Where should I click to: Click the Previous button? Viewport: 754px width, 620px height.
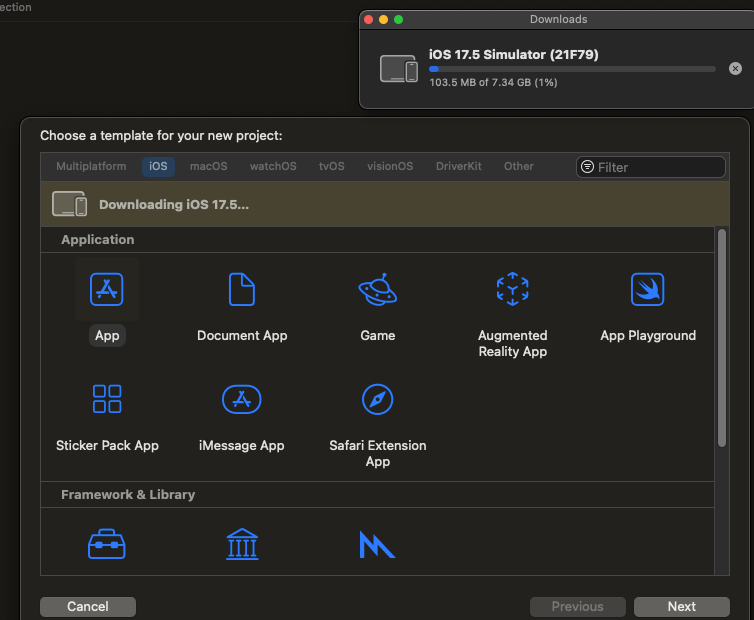[x=578, y=607]
